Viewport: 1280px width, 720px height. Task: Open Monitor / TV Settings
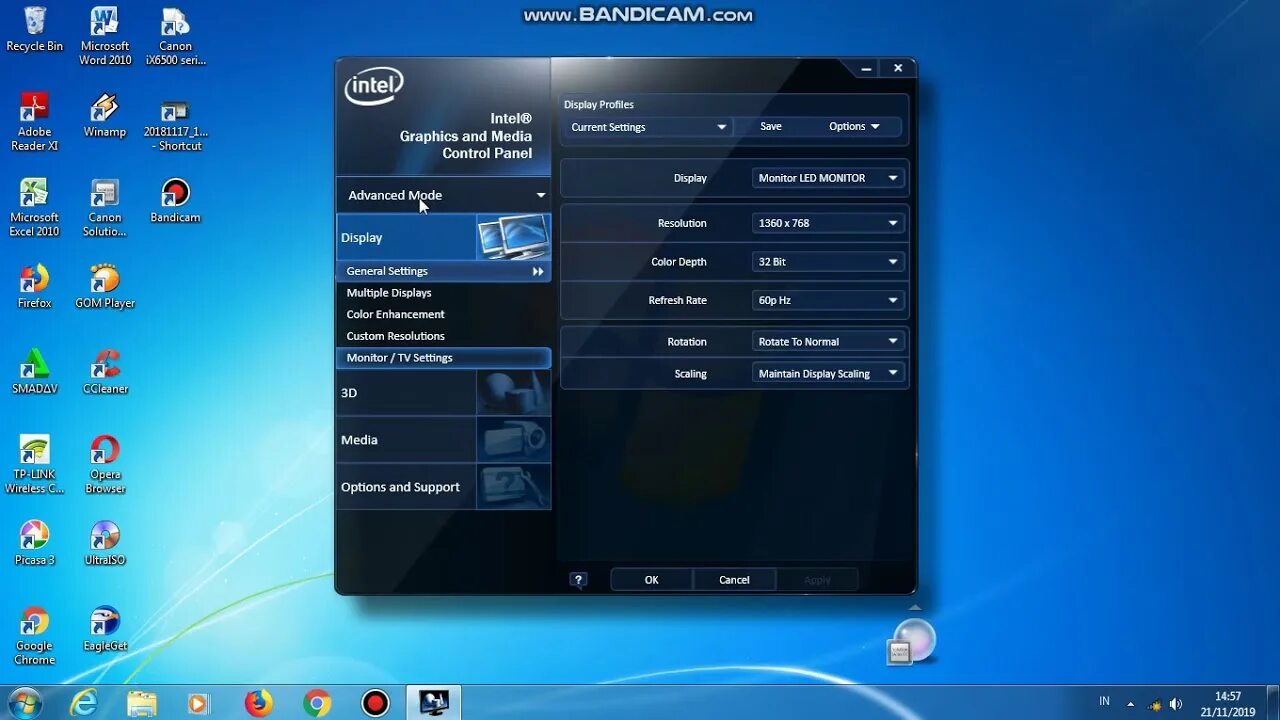tap(444, 358)
